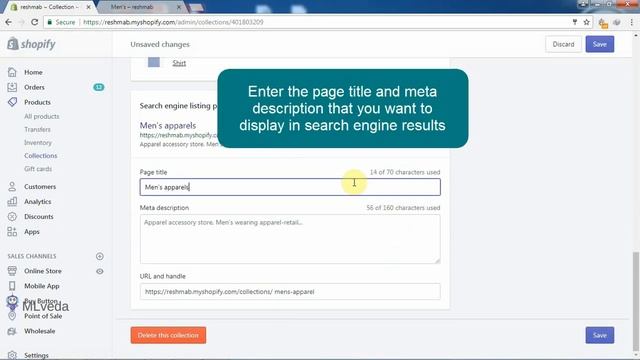Close the Men's – reshmab tab
The height and width of the screenshot is (360, 640).
179,7
